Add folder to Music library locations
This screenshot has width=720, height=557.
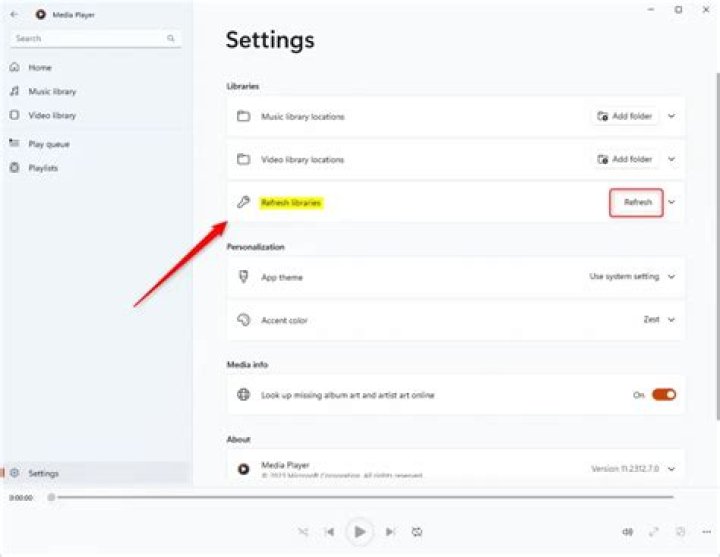point(624,116)
